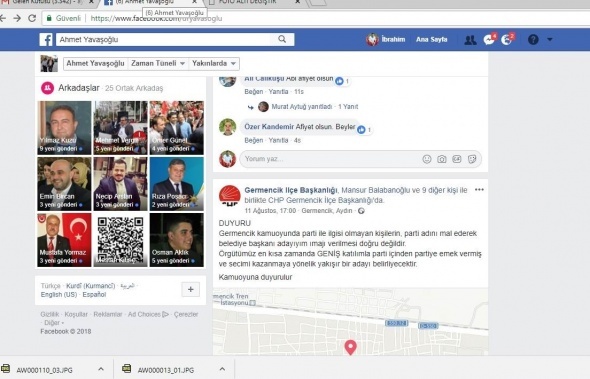Open the AW000013_01.JPG download menu arrow
The height and width of the screenshot is (379, 590).
(x=222, y=369)
